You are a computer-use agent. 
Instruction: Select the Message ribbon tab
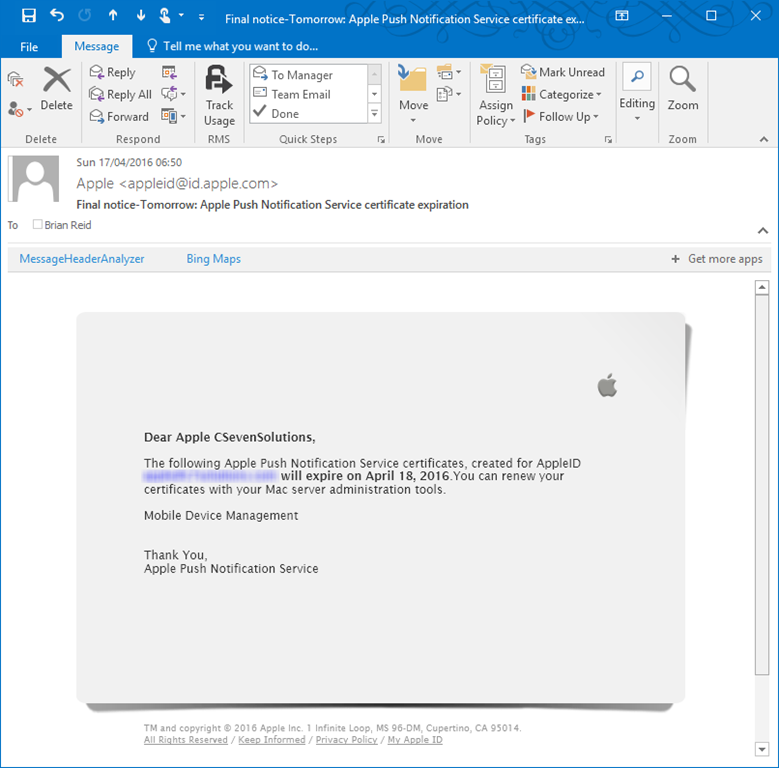coord(97,46)
